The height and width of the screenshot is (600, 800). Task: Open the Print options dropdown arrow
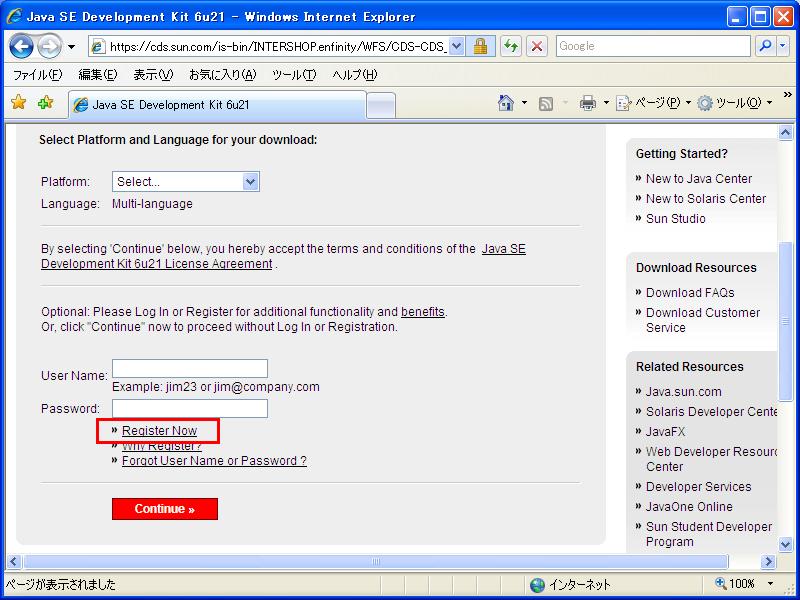point(606,103)
